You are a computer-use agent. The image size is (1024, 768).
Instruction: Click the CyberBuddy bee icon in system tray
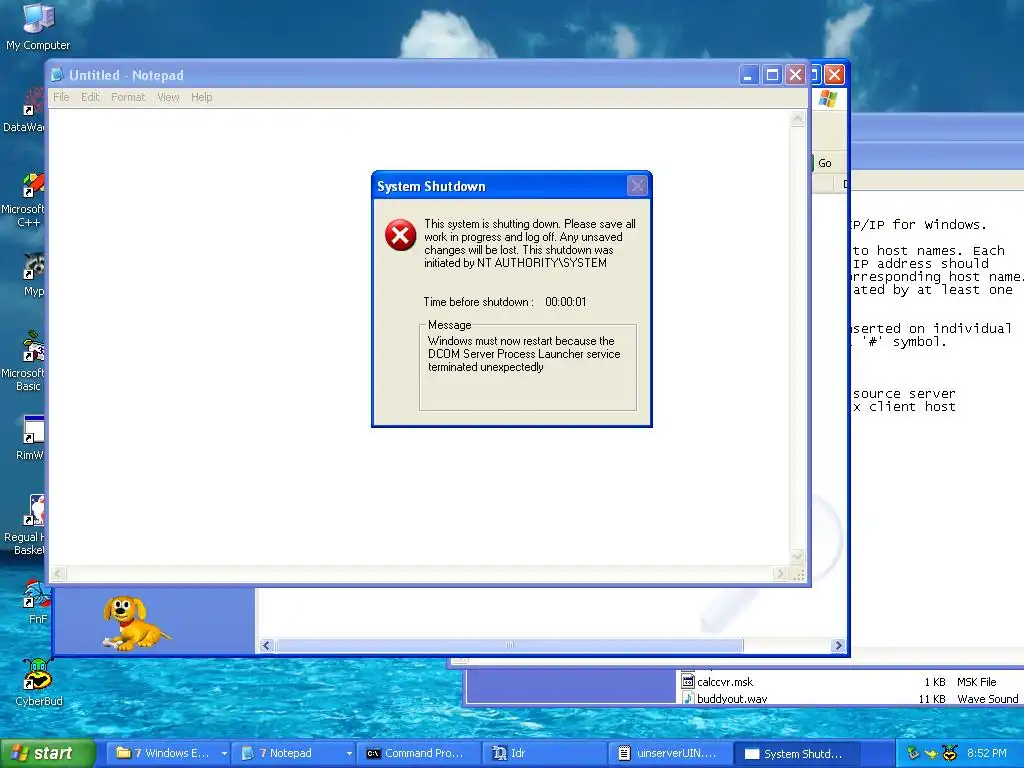(x=950, y=753)
